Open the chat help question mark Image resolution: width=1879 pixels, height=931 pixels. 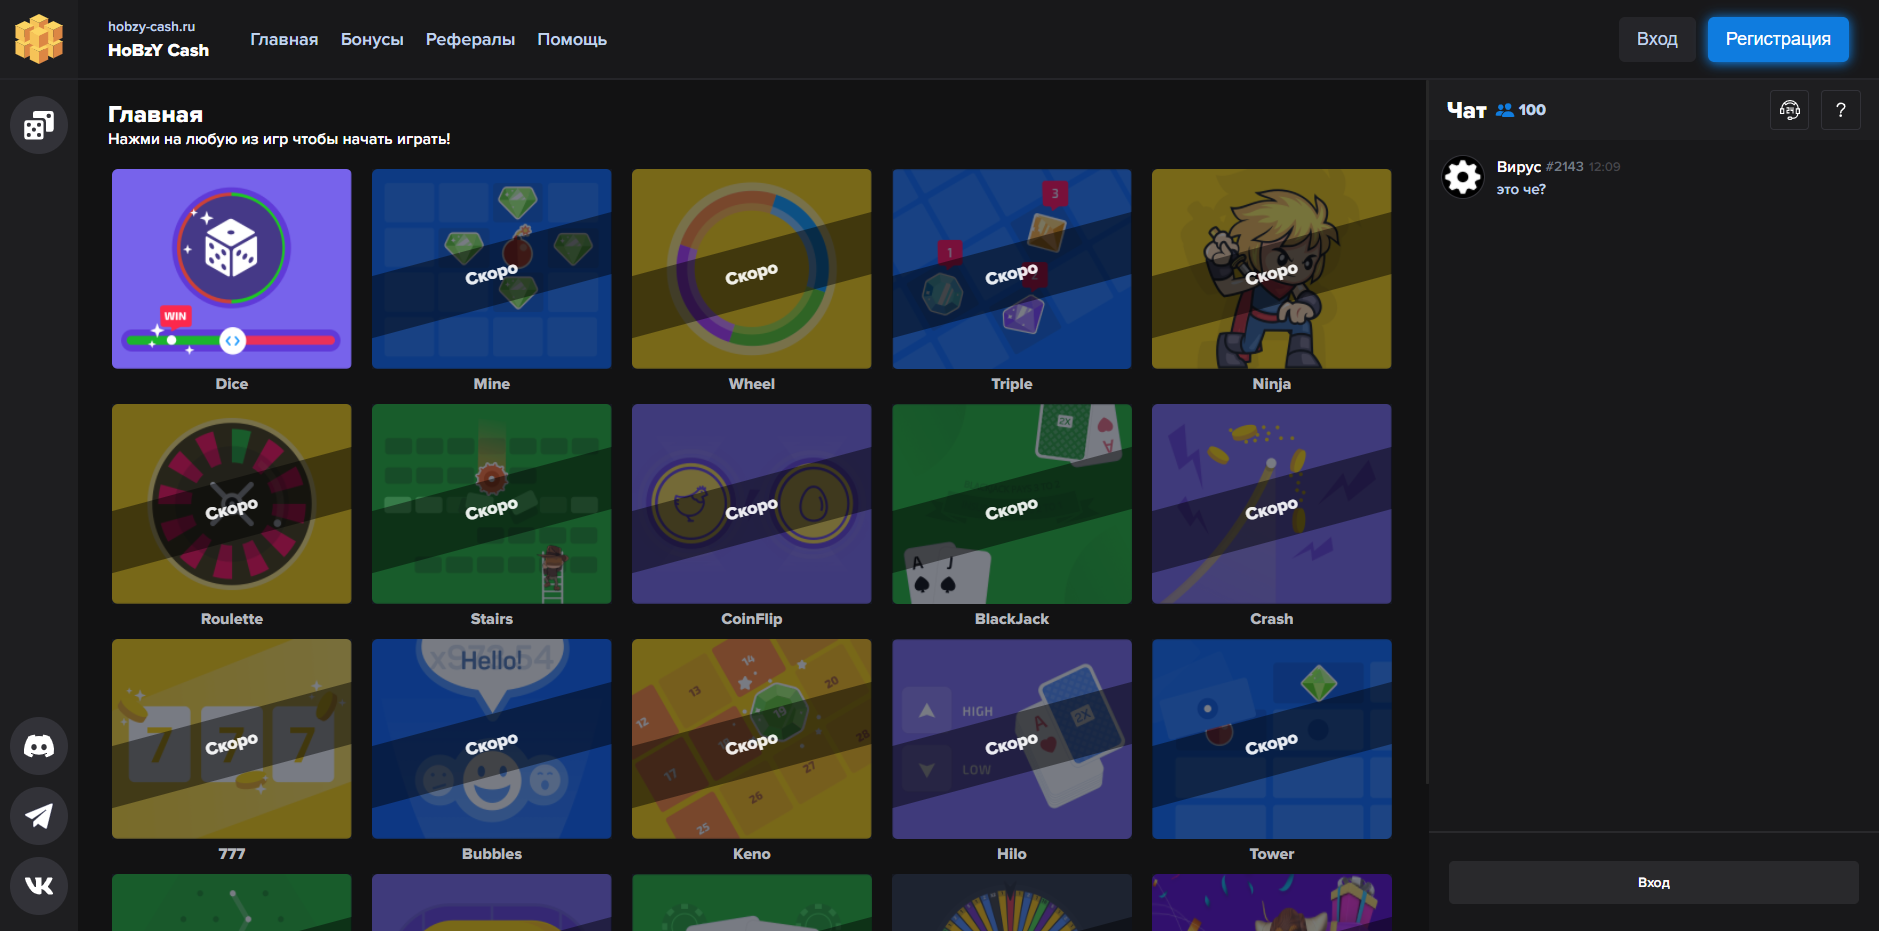[x=1841, y=110]
